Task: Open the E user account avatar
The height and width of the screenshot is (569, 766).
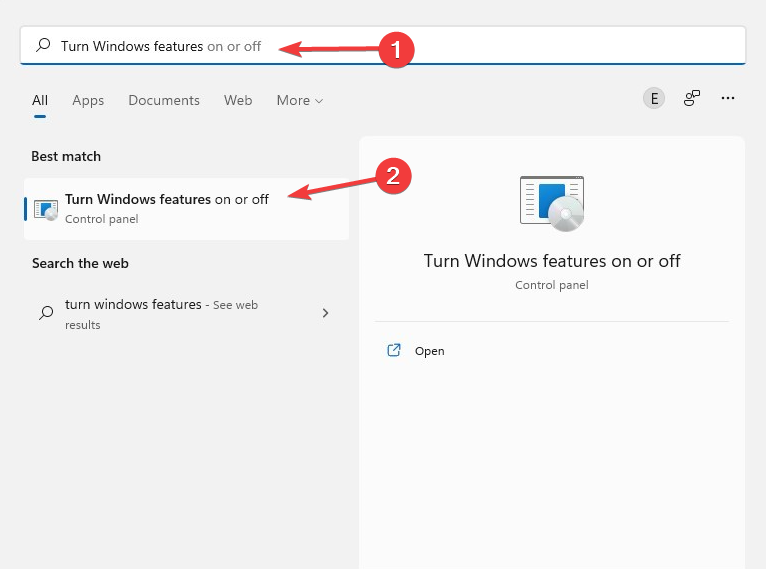Action: [x=654, y=98]
